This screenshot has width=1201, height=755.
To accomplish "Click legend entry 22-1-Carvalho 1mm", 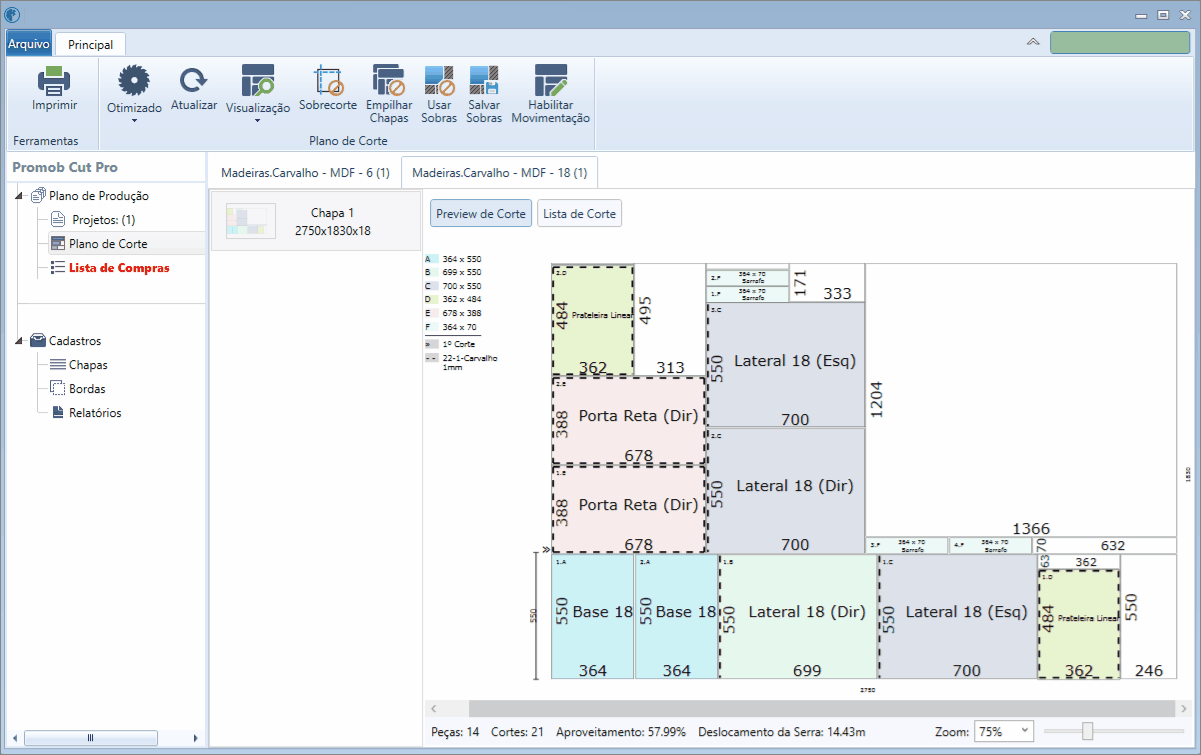I will (x=462, y=362).
